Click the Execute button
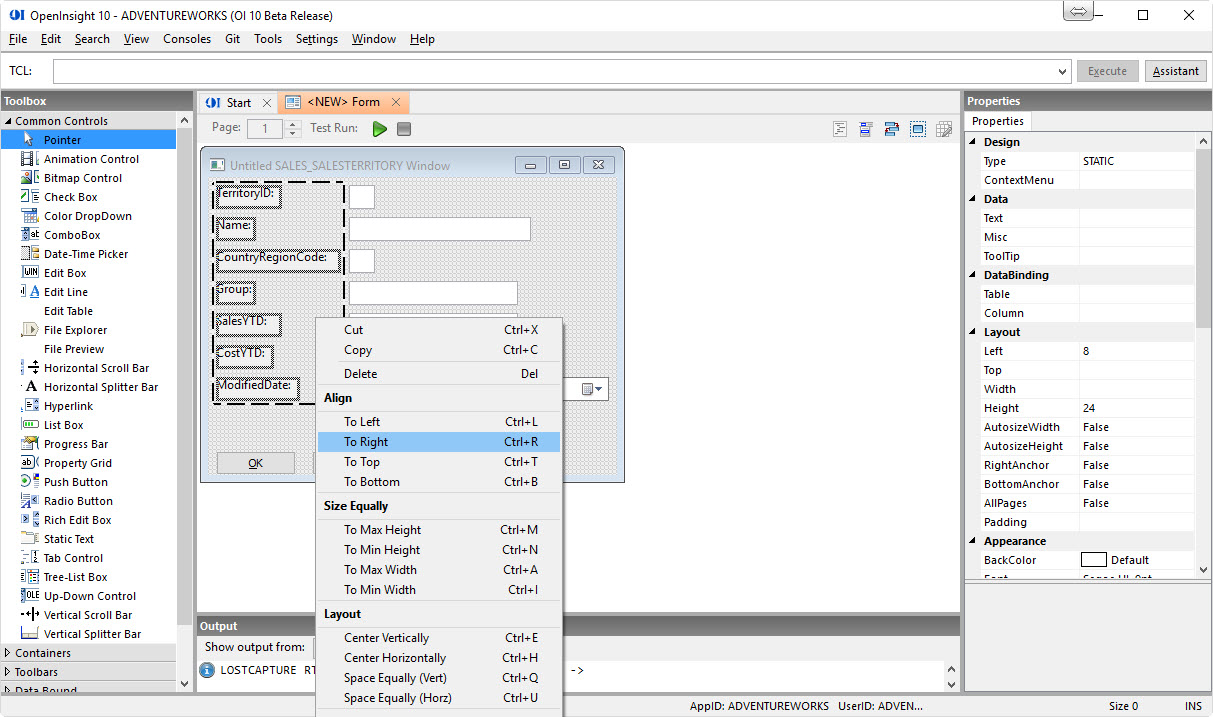Image resolution: width=1213 pixels, height=717 pixels. [x=1107, y=72]
